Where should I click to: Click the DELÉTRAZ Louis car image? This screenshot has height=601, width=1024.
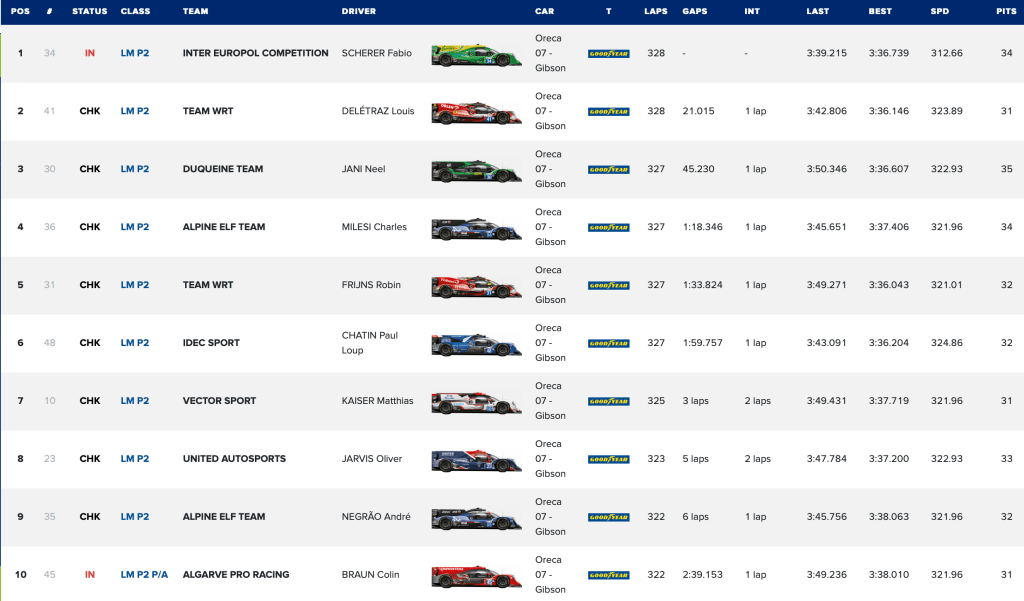pyautogui.click(x=477, y=113)
